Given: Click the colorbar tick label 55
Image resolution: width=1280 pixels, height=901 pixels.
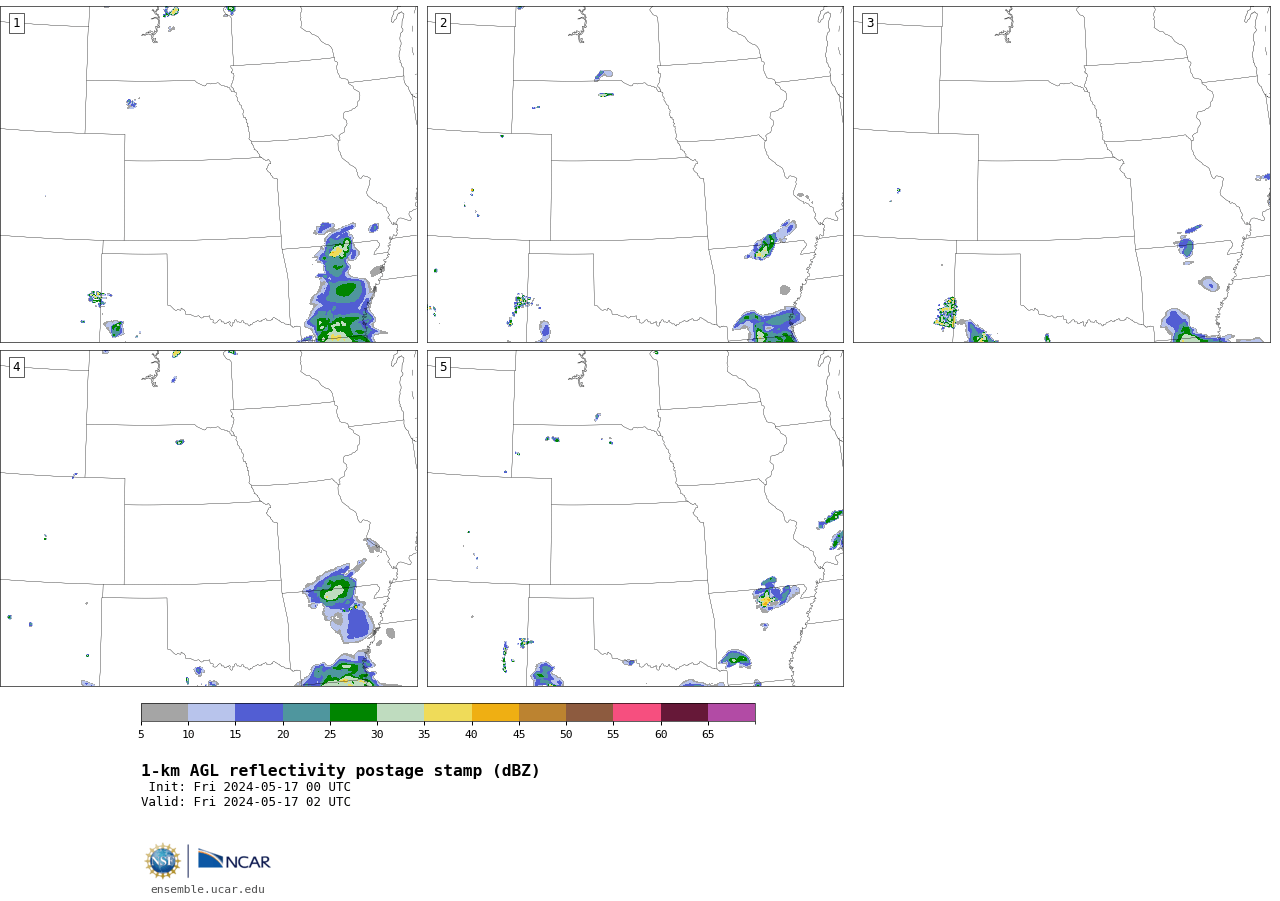Looking at the screenshot, I should [x=613, y=735].
